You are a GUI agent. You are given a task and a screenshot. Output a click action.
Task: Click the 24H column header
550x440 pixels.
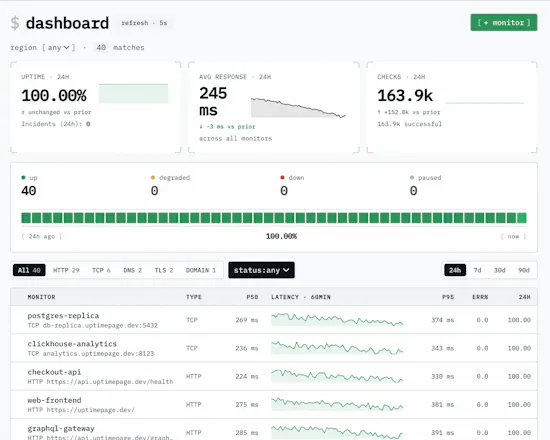(525, 297)
